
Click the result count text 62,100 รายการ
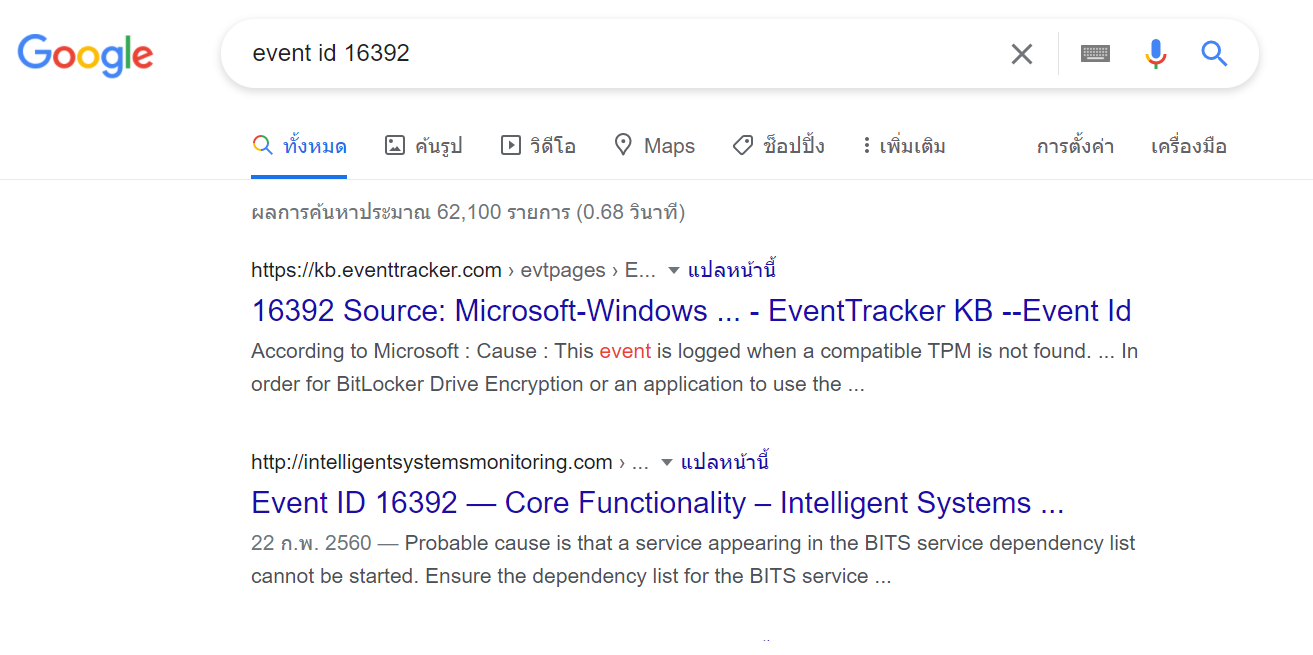[x=468, y=212]
